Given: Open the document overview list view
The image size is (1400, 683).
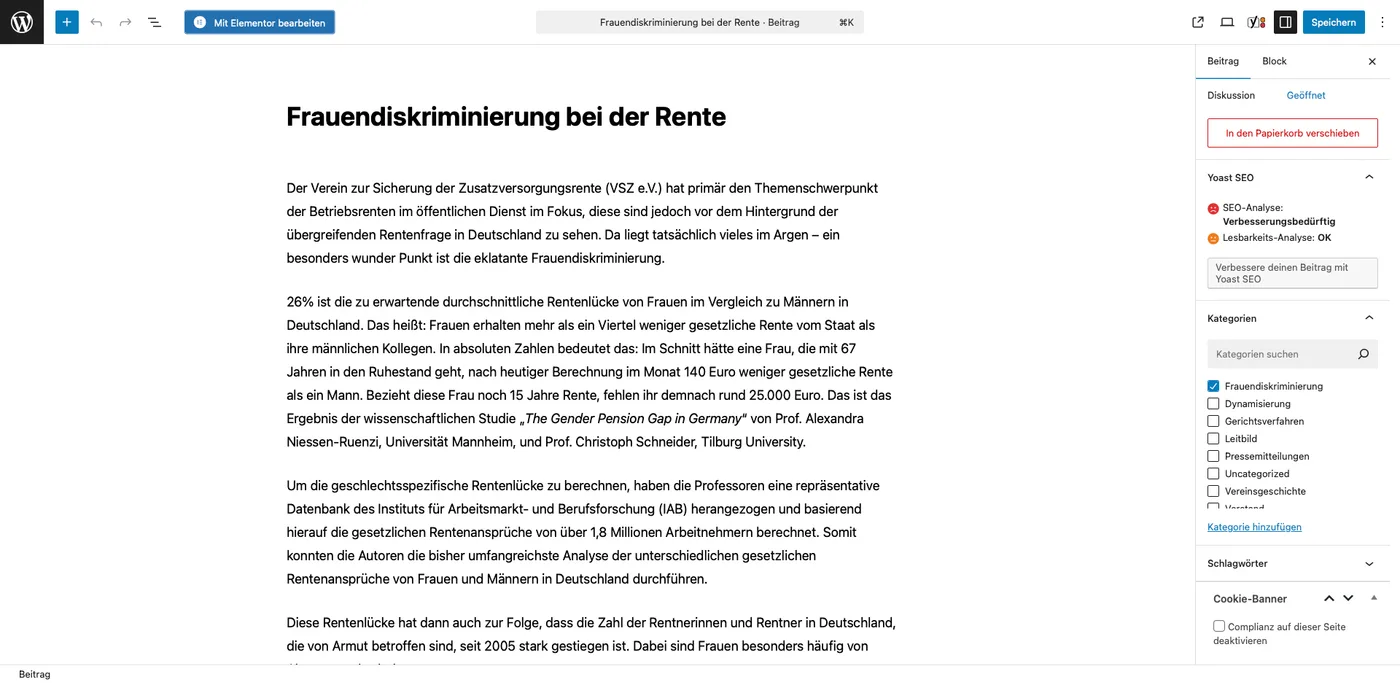Looking at the screenshot, I should pyautogui.click(x=154, y=22).
